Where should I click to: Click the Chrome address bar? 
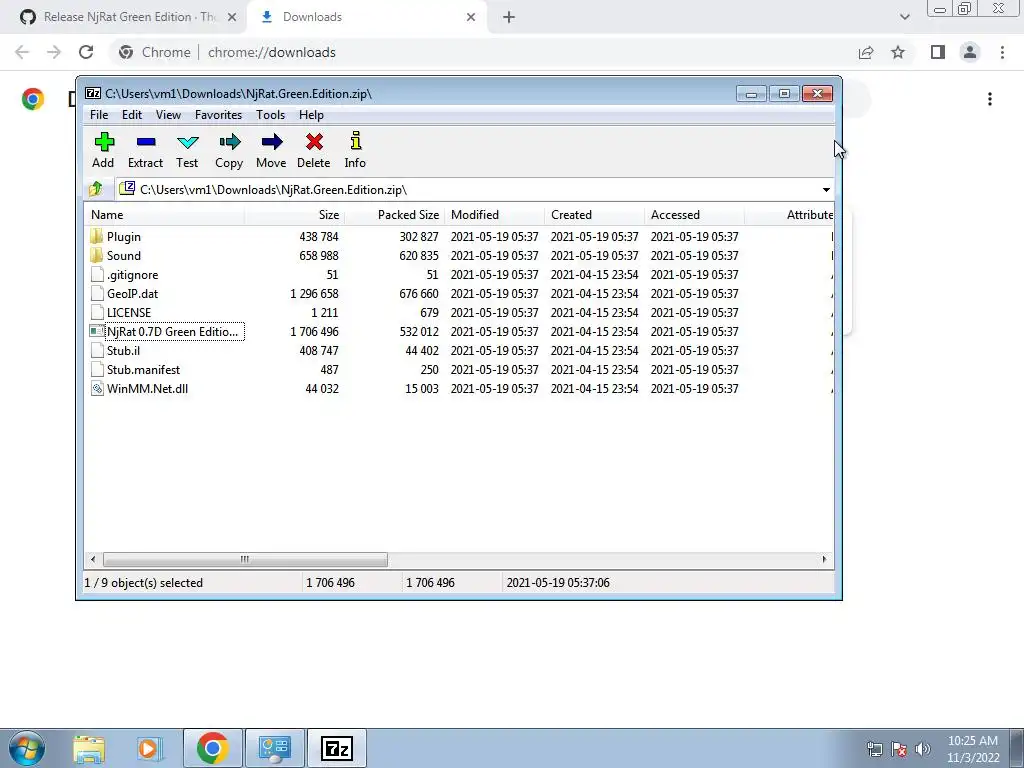click(x=483, y=52)
